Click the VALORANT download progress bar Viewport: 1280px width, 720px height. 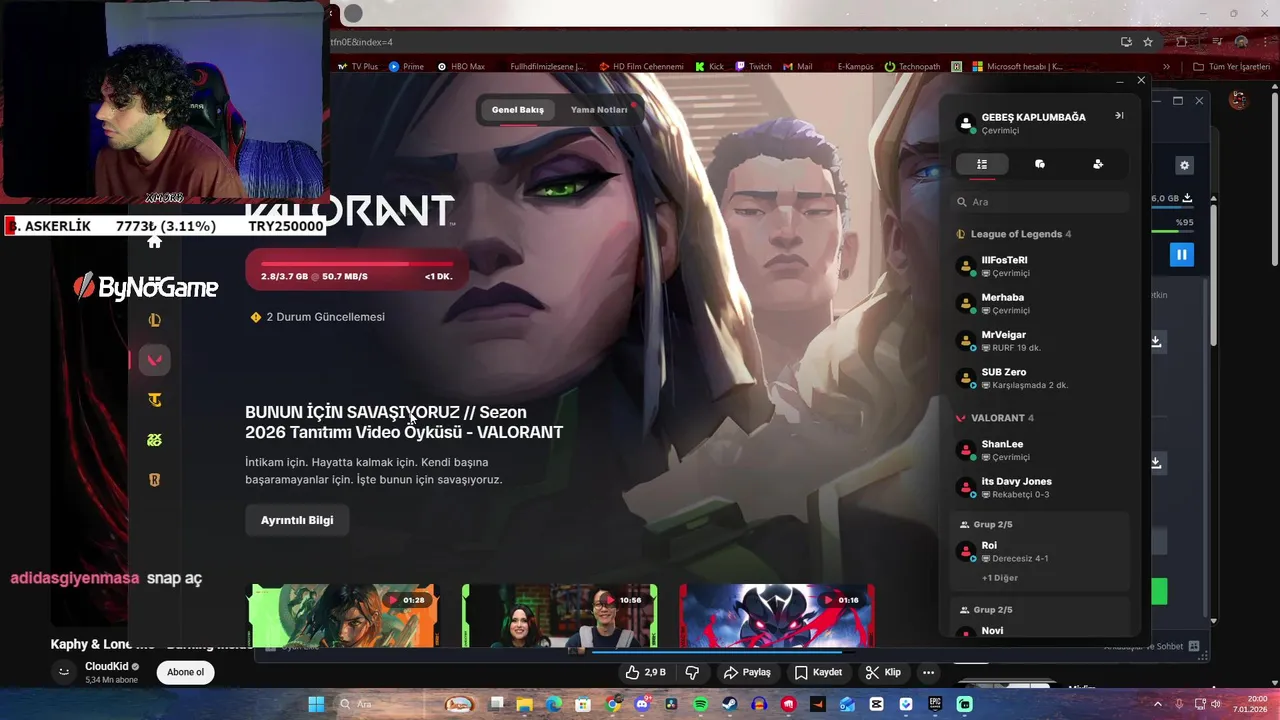click(357, 269)
